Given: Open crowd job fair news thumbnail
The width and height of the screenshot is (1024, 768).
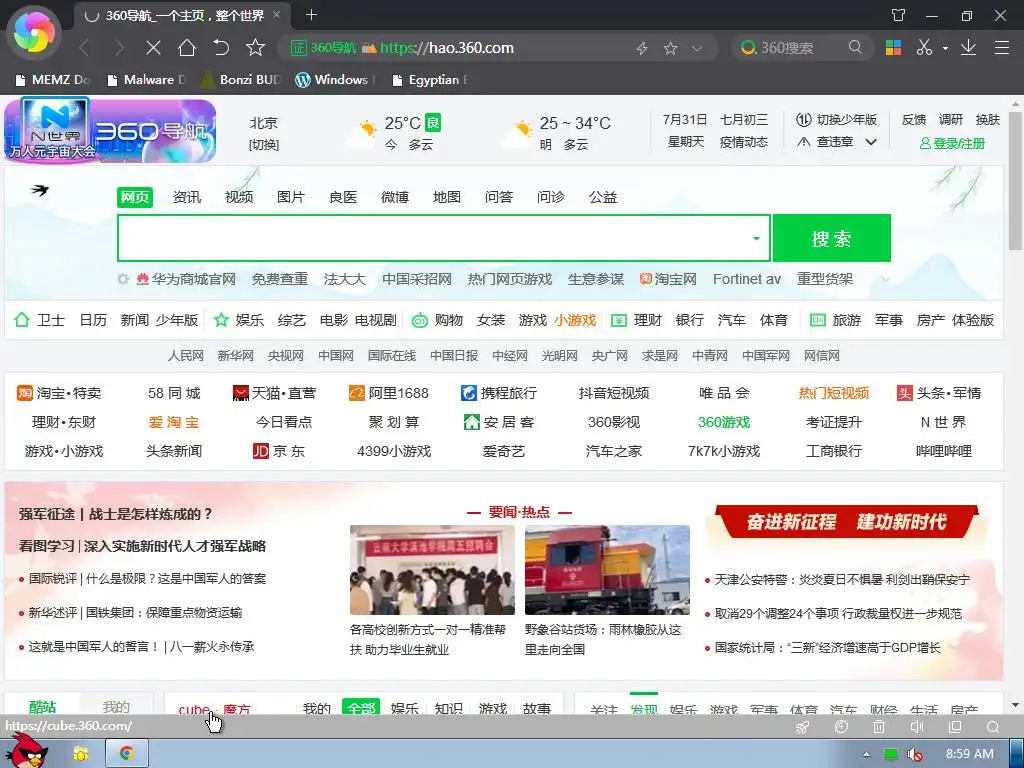Looking at the screenshot, I should click(x=432, y=569).
